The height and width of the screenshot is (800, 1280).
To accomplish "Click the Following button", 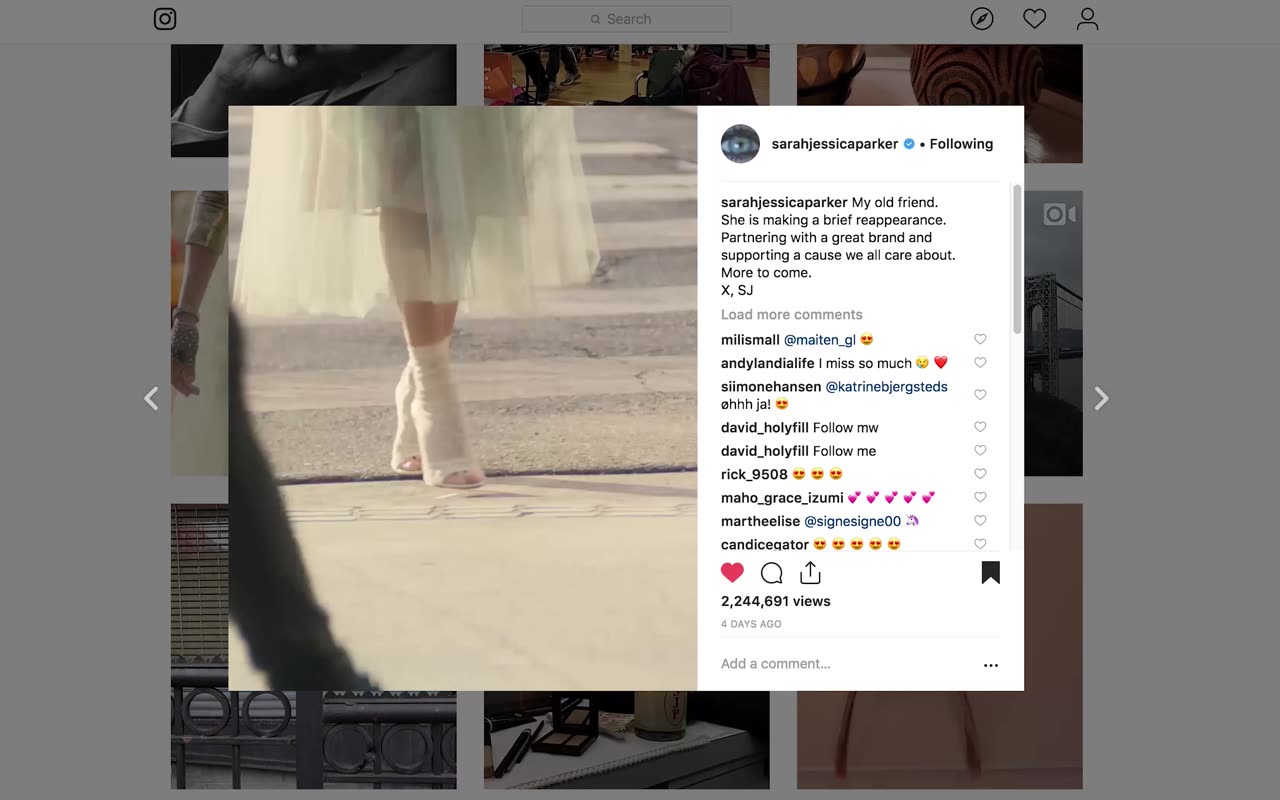I will [961, 144].
